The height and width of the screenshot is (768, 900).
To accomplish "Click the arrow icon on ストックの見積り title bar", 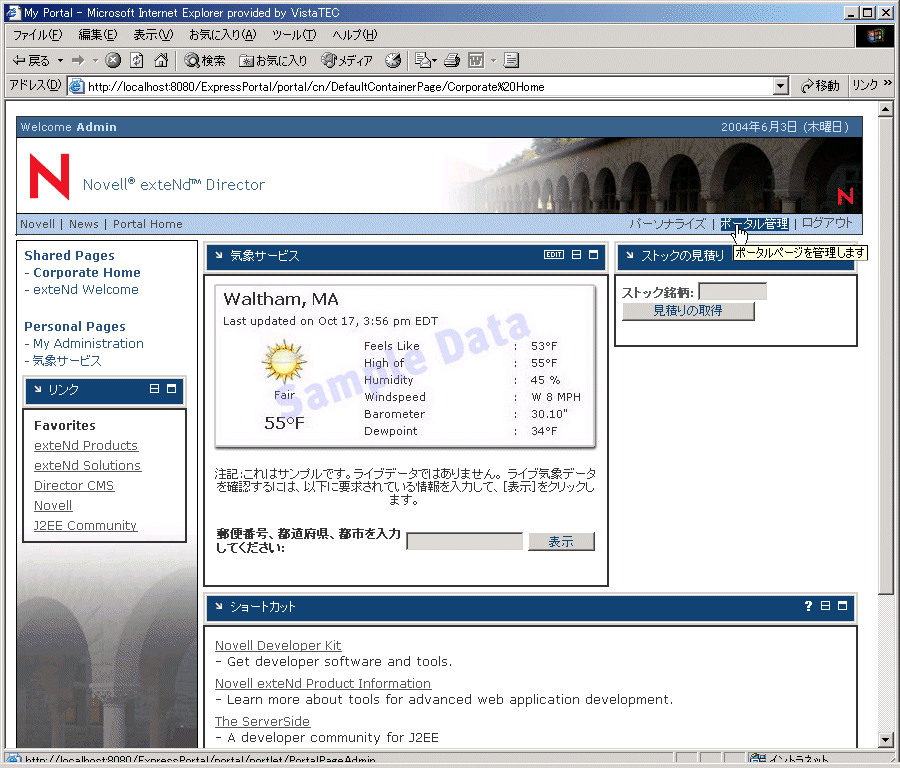I will pos(630,255).
